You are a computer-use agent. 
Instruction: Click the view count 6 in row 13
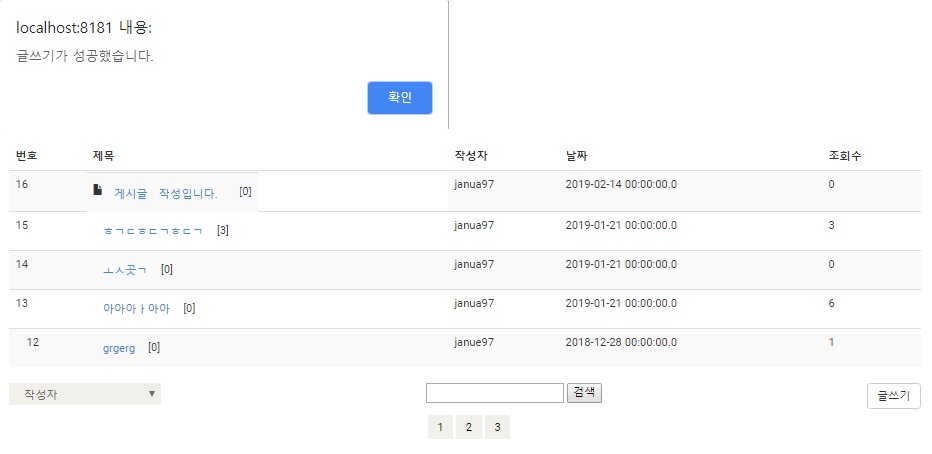point(832,304)
